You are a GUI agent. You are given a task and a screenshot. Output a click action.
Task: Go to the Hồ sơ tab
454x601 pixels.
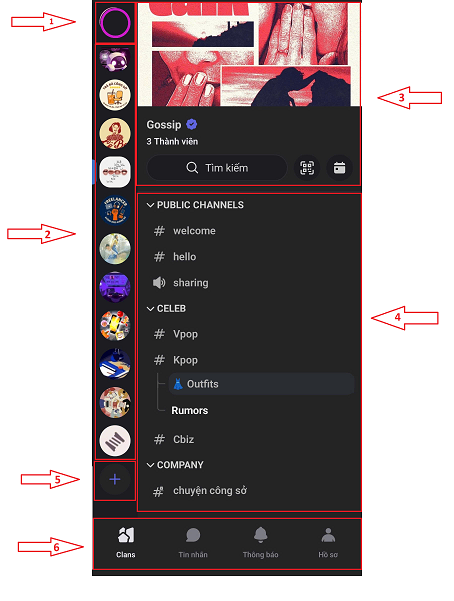point(328,544)
